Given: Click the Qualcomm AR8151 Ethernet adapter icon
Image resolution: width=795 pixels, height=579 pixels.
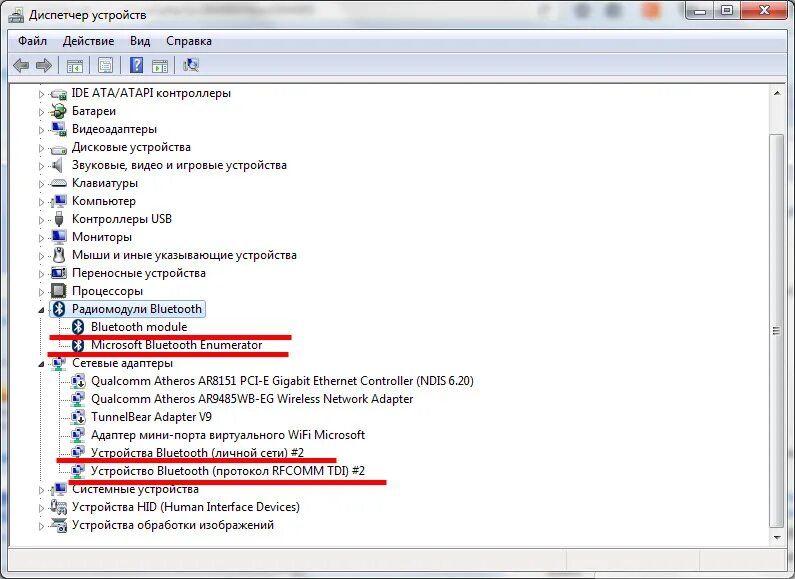Looking at the screenshot, I should coord(78,381).
